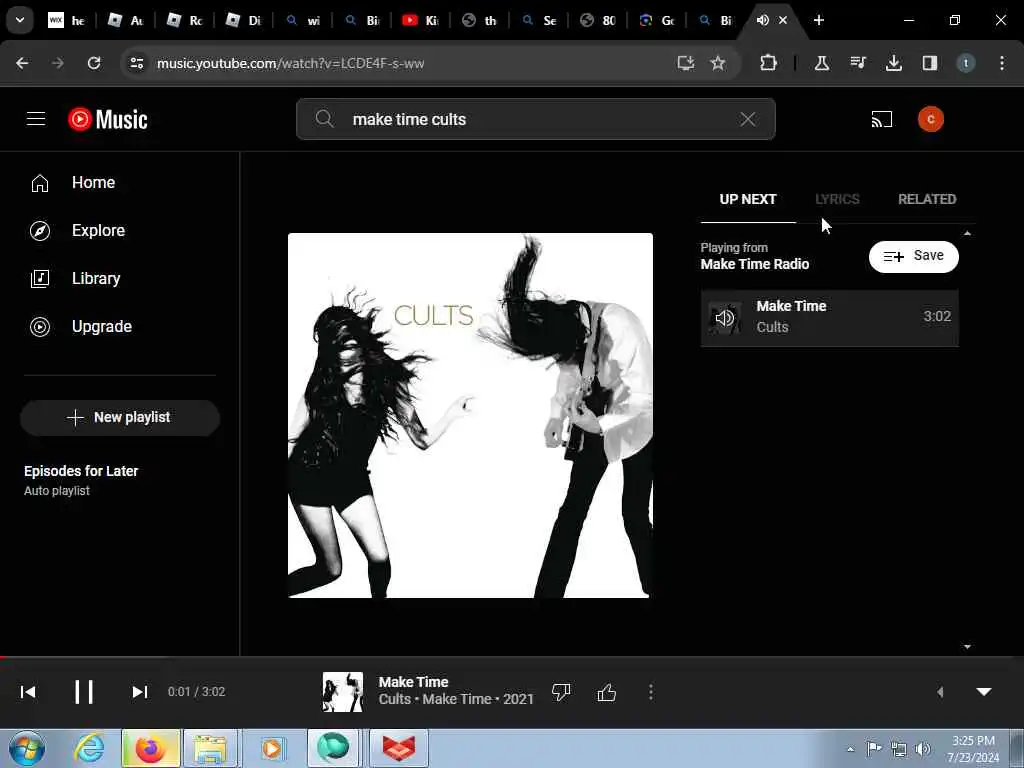Open the media player taskbar icon
The image size is (1024, 768).
(272, 748)
